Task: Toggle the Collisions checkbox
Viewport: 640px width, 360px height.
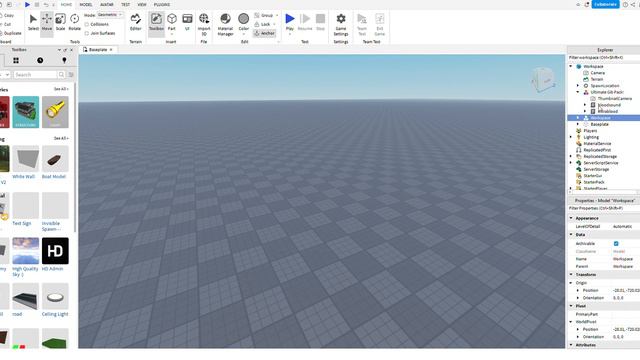Action: pos(87,24)
